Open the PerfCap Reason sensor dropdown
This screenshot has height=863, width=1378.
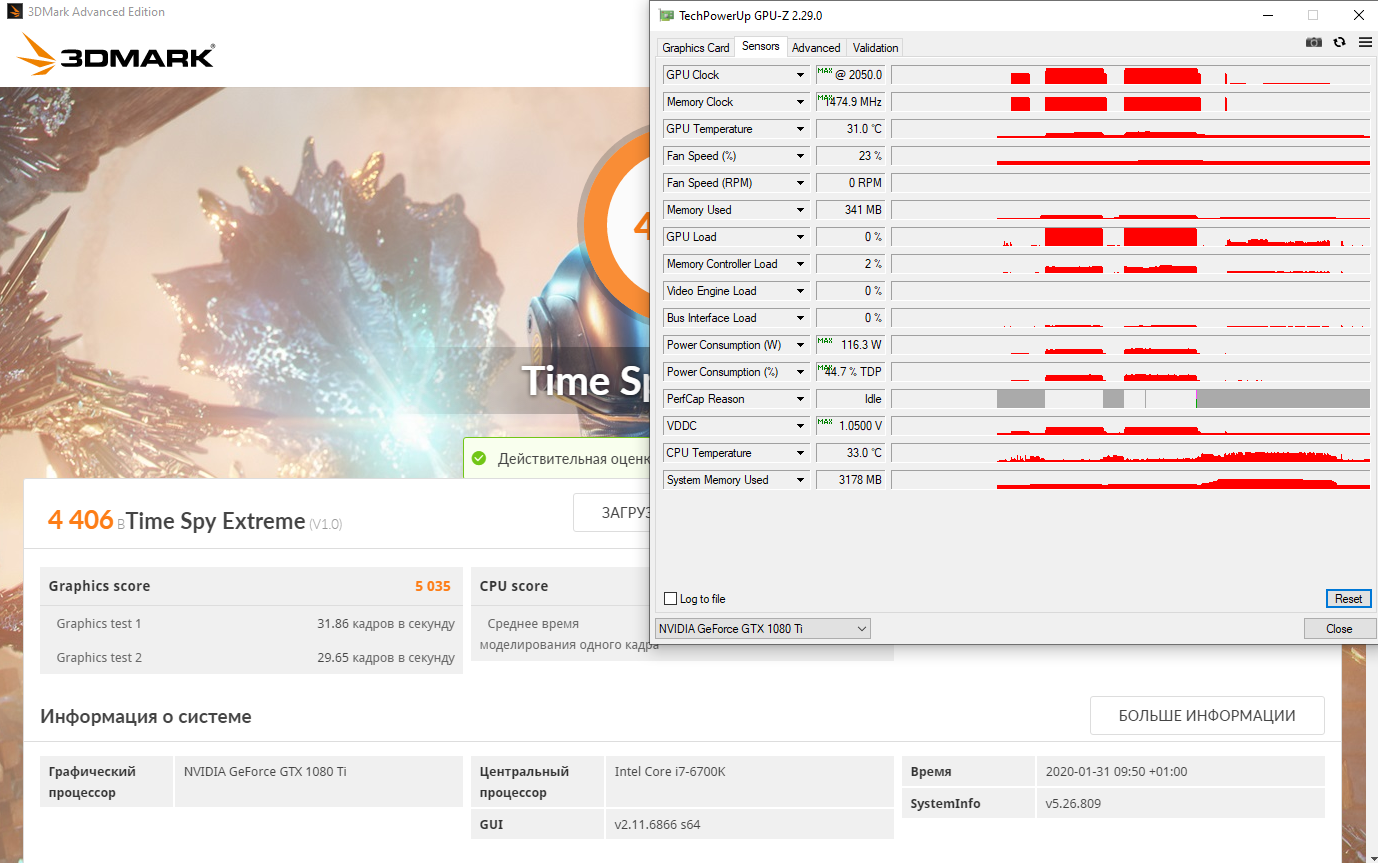(800, 399)
